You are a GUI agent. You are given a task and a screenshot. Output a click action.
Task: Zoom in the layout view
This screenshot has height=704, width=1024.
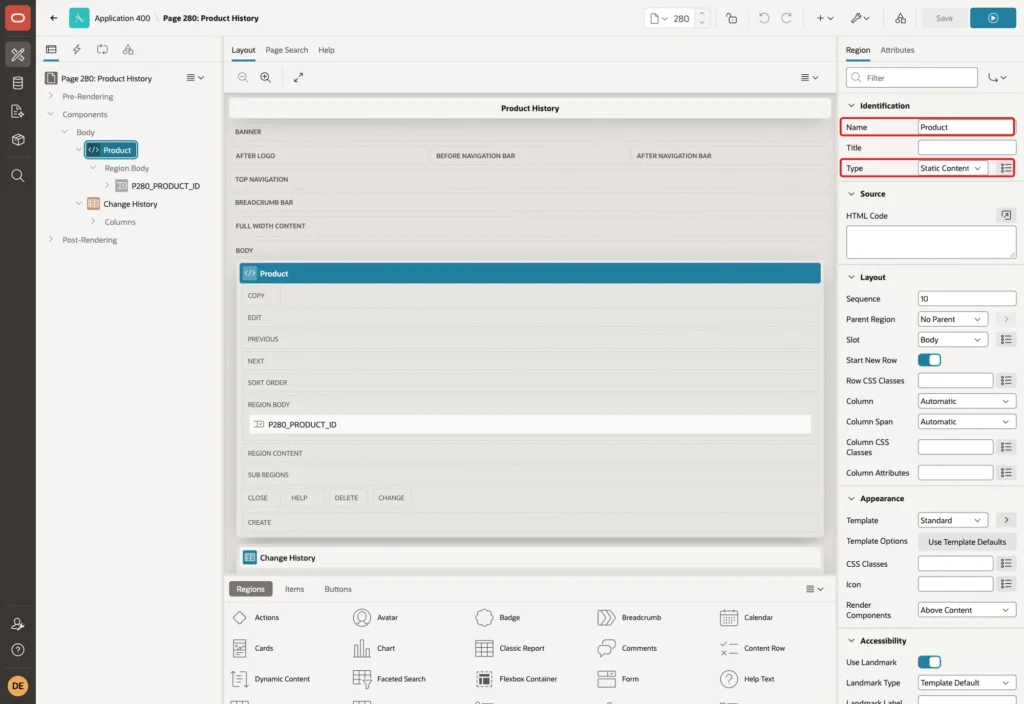pos(266,77)
